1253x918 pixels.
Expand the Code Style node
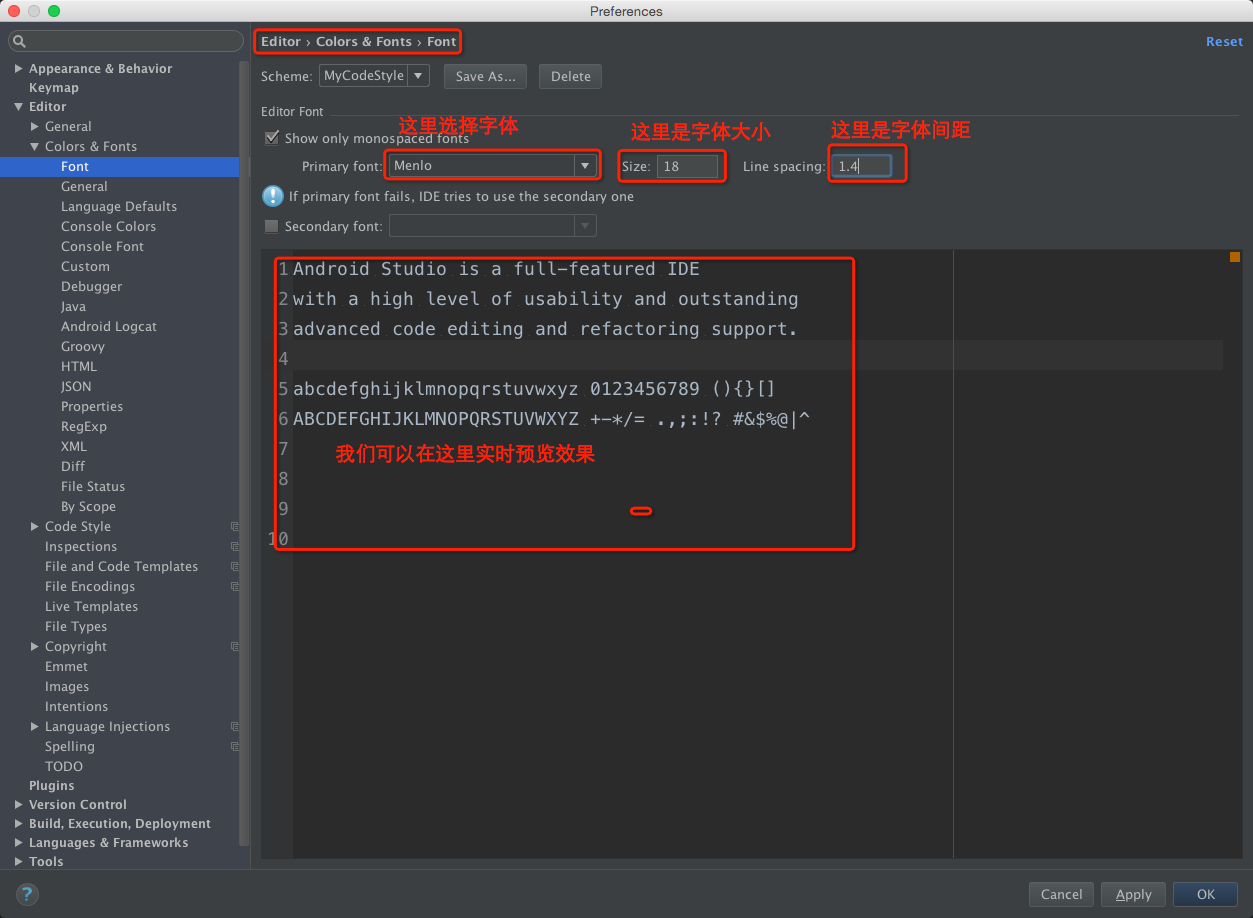tap(35, 527)
